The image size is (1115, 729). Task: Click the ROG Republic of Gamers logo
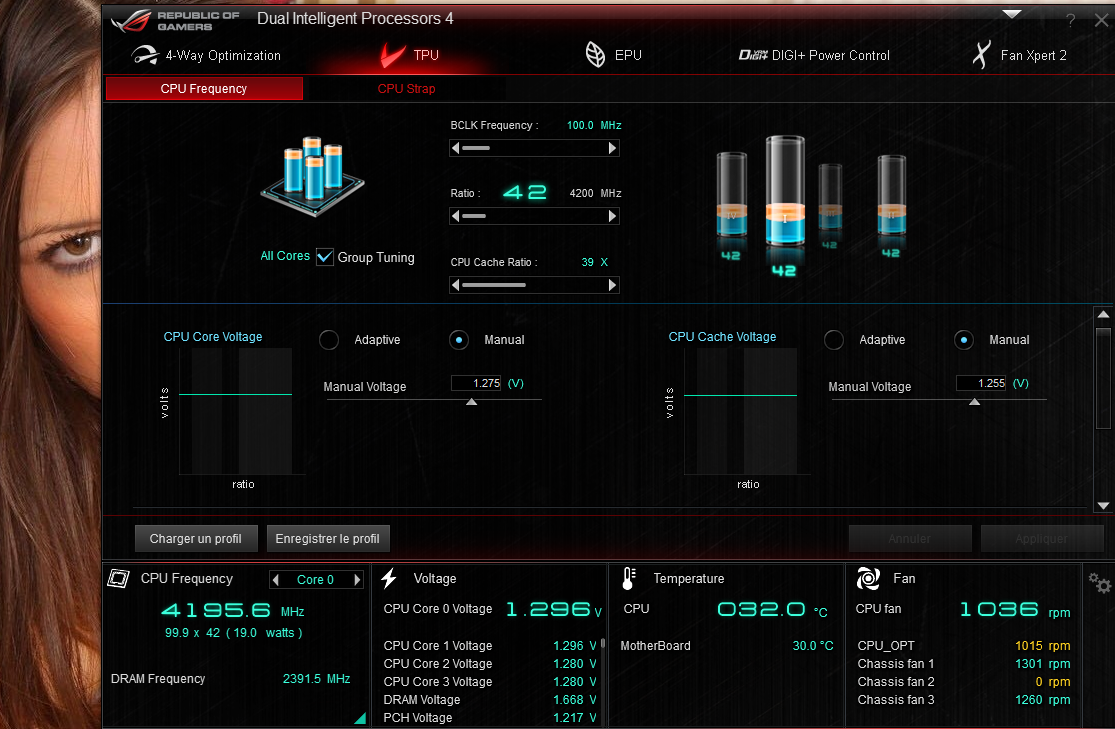point(175,21)
